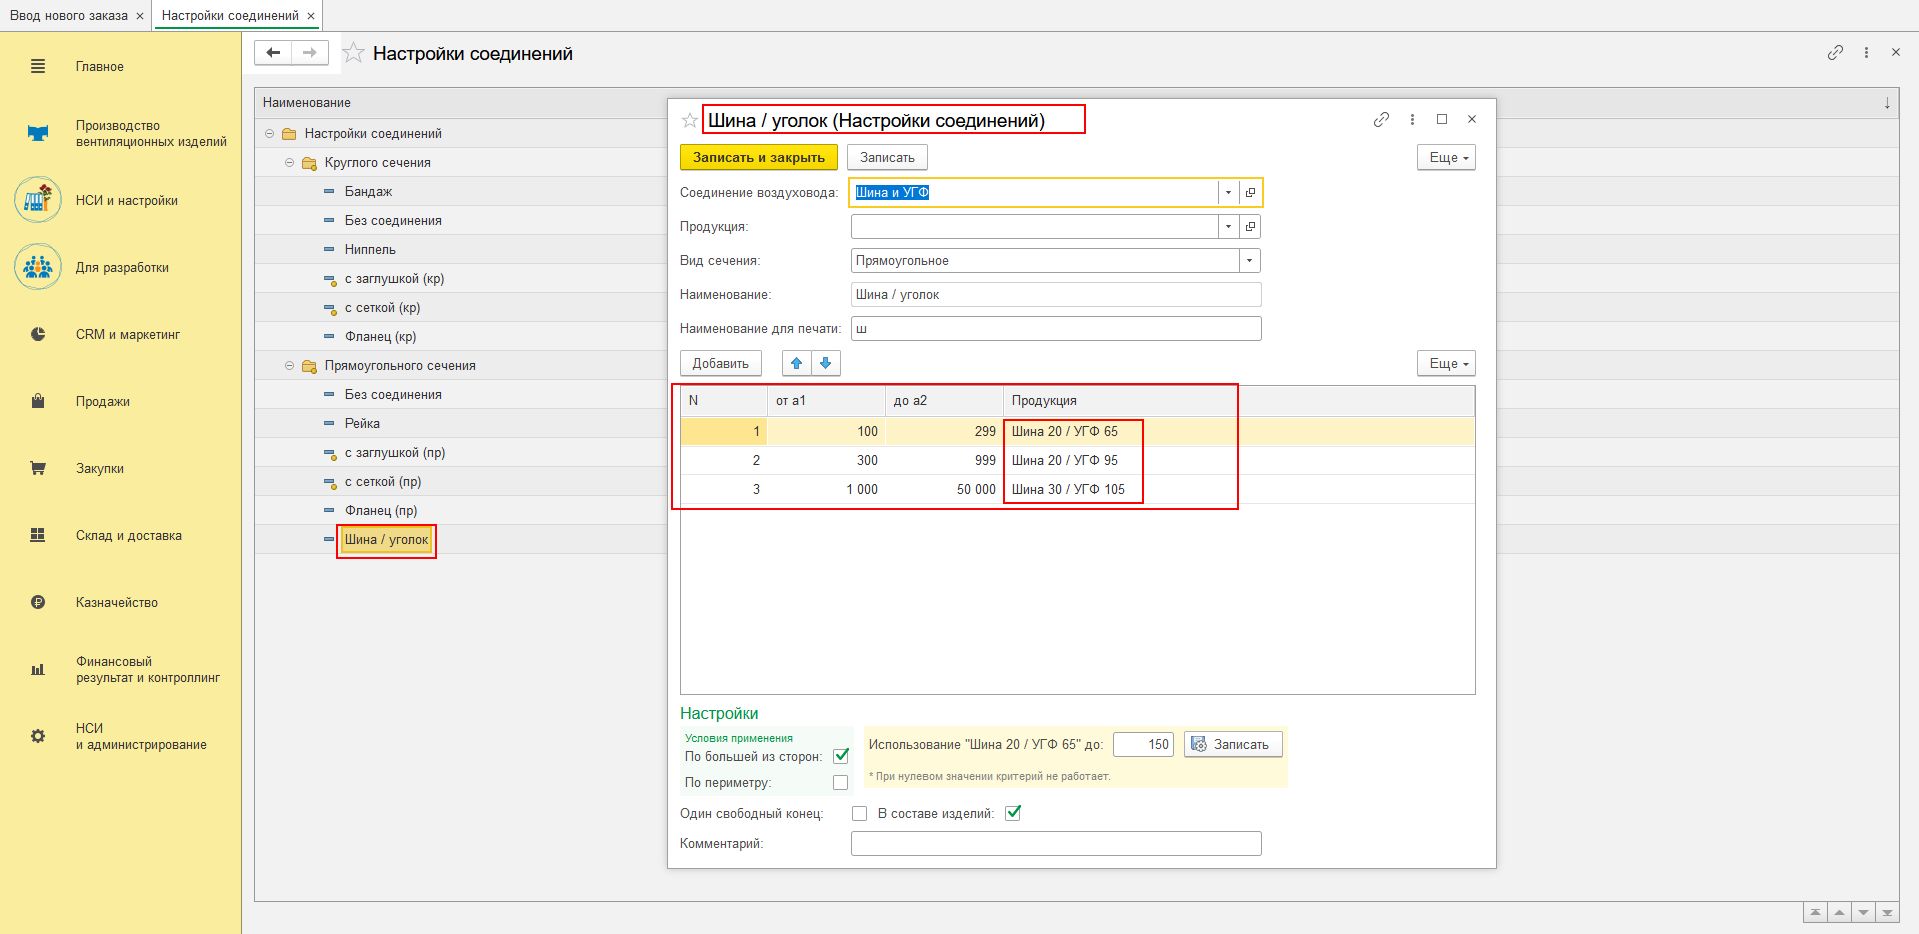
Task: Open the Казначейство sidebar section
Action: point(116,603)
